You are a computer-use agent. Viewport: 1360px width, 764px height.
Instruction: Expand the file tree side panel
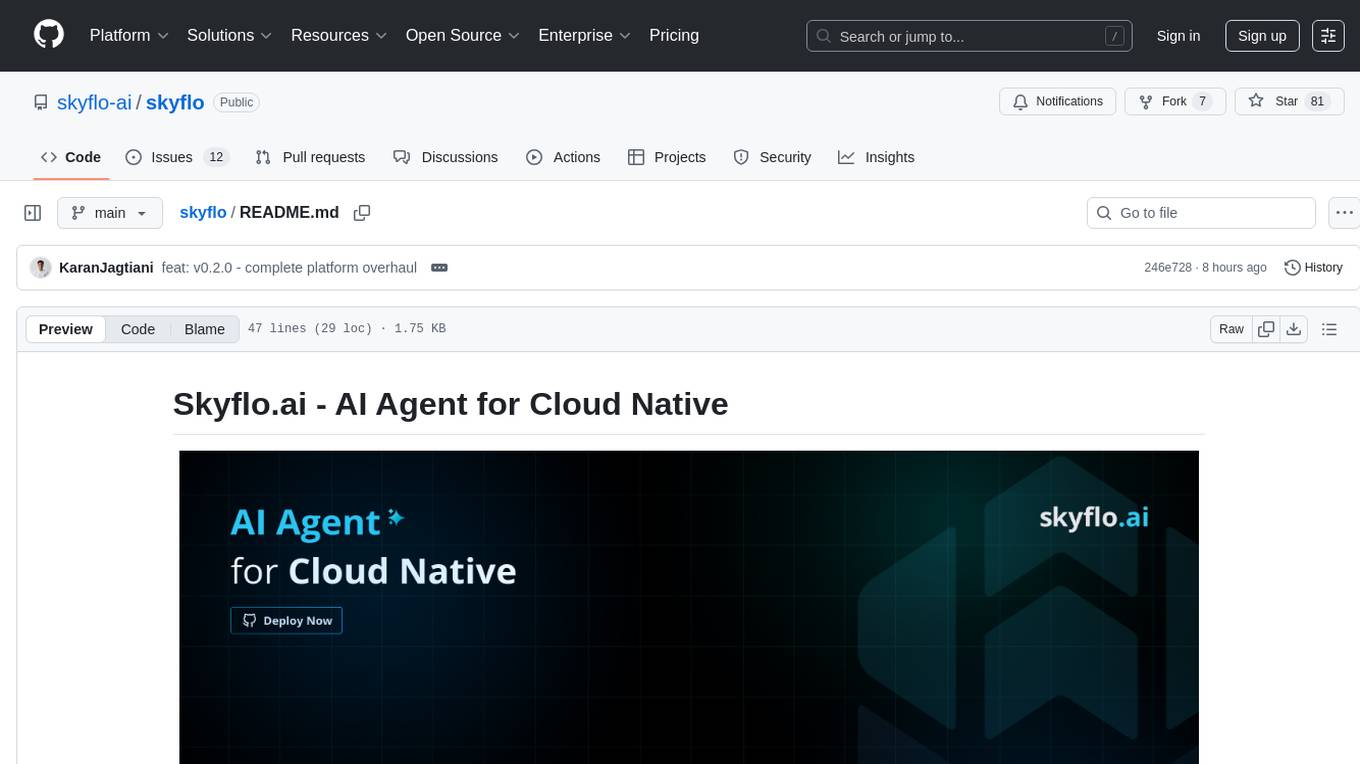click(33, 213)
